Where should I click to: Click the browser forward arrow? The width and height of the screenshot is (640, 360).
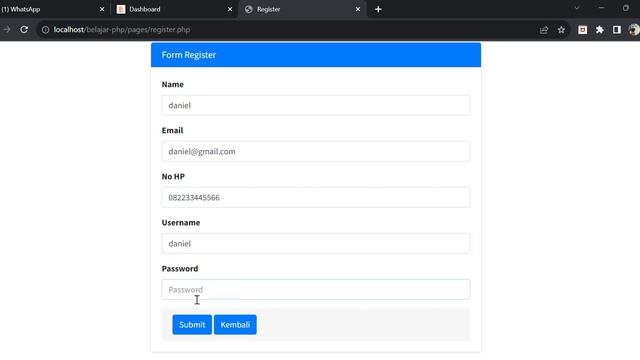pos(7,29)
